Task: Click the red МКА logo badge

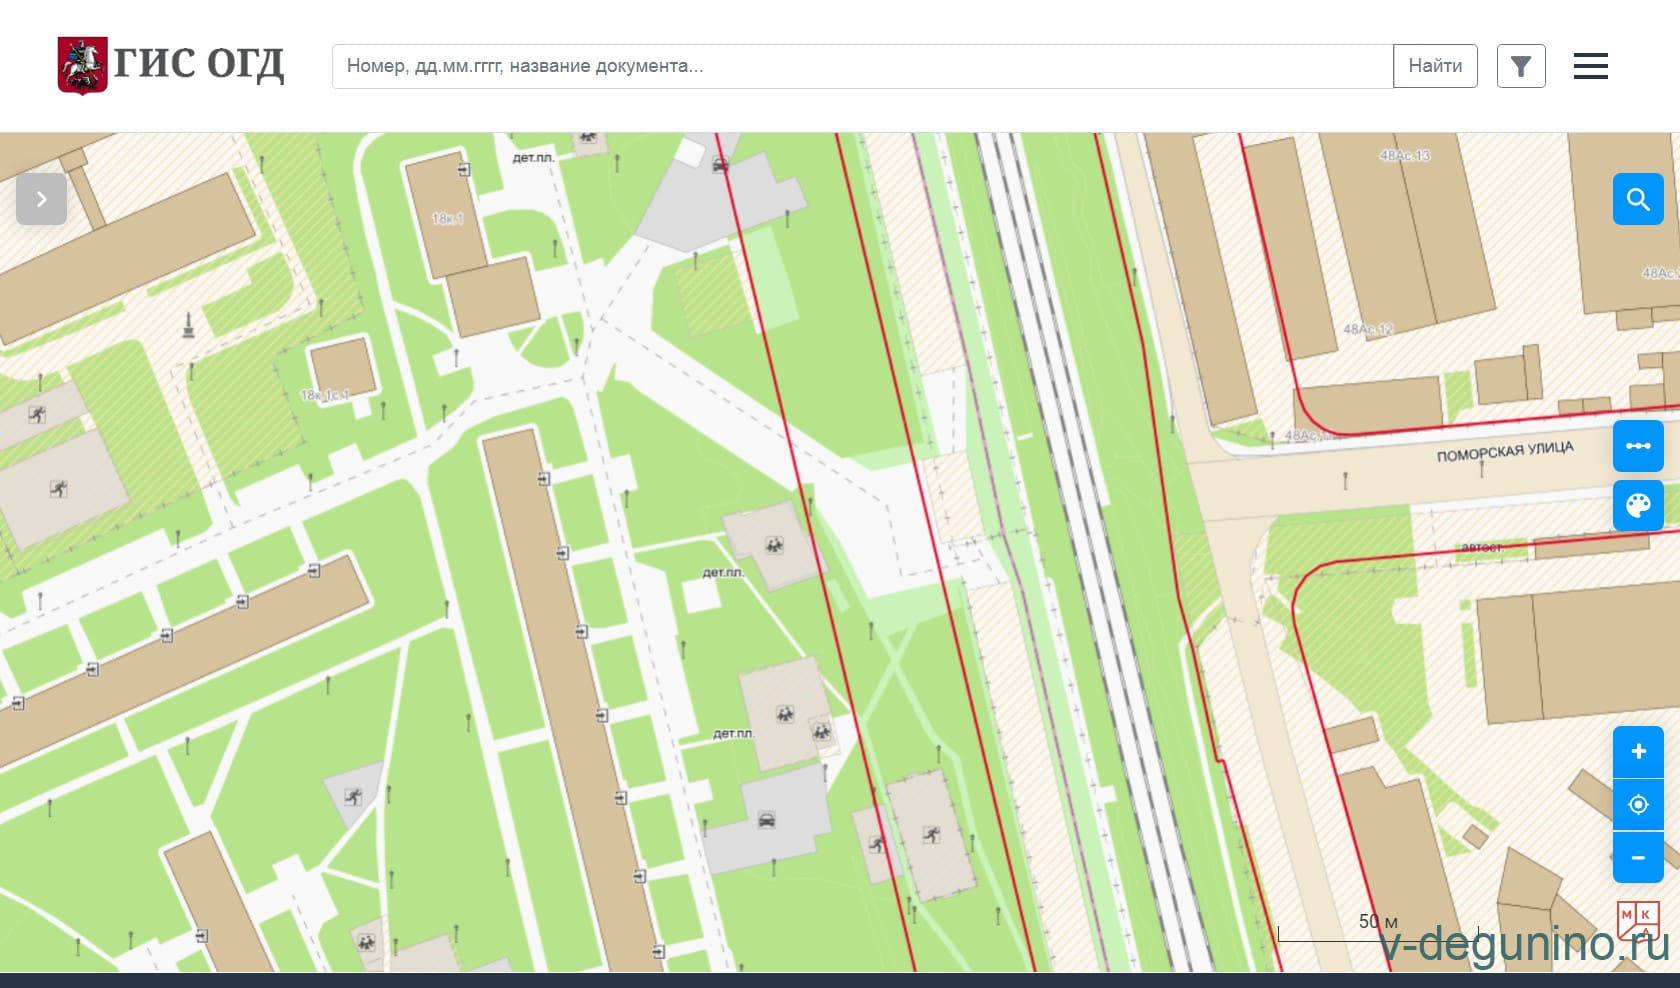Action: pos(1637,920)
